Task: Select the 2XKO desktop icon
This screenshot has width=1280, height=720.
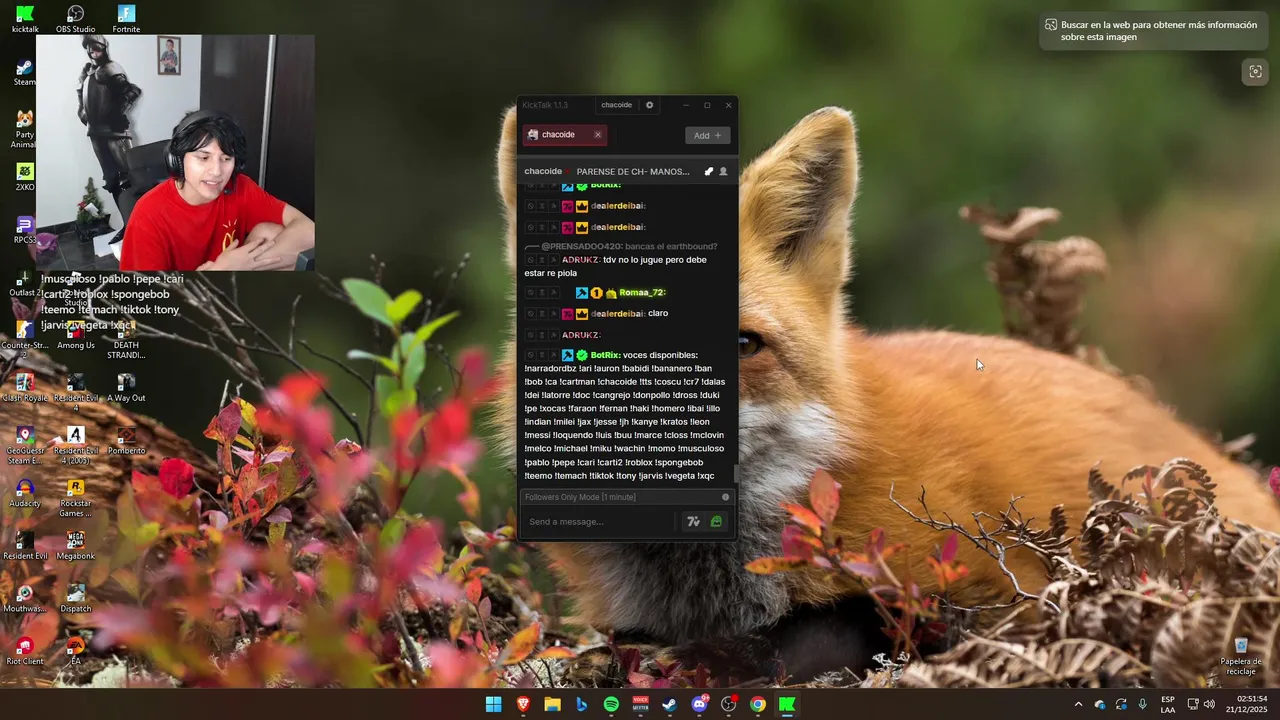Action: [x=25, y=177]
